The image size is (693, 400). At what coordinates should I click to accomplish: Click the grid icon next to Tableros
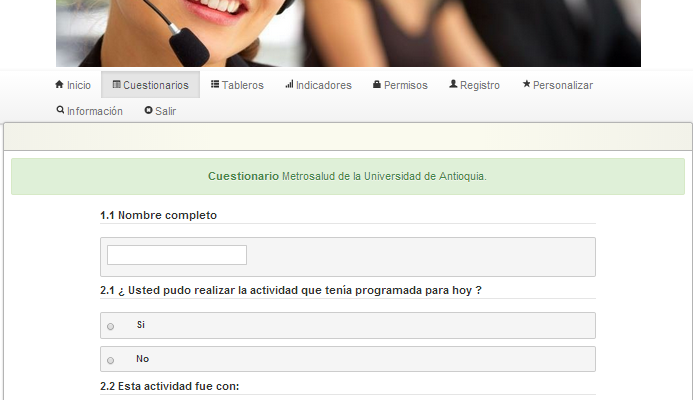click(x=215, y=85)
